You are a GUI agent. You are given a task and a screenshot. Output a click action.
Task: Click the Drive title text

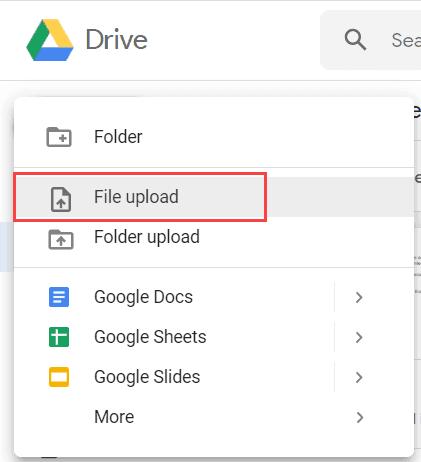click(116, 40)
